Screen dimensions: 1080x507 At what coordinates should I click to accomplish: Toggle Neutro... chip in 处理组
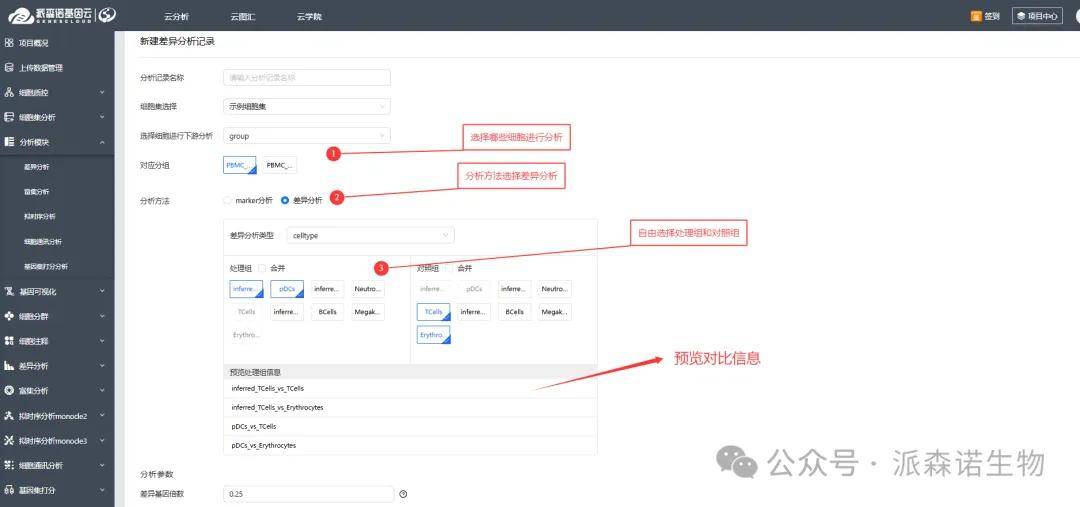[368, 289]
